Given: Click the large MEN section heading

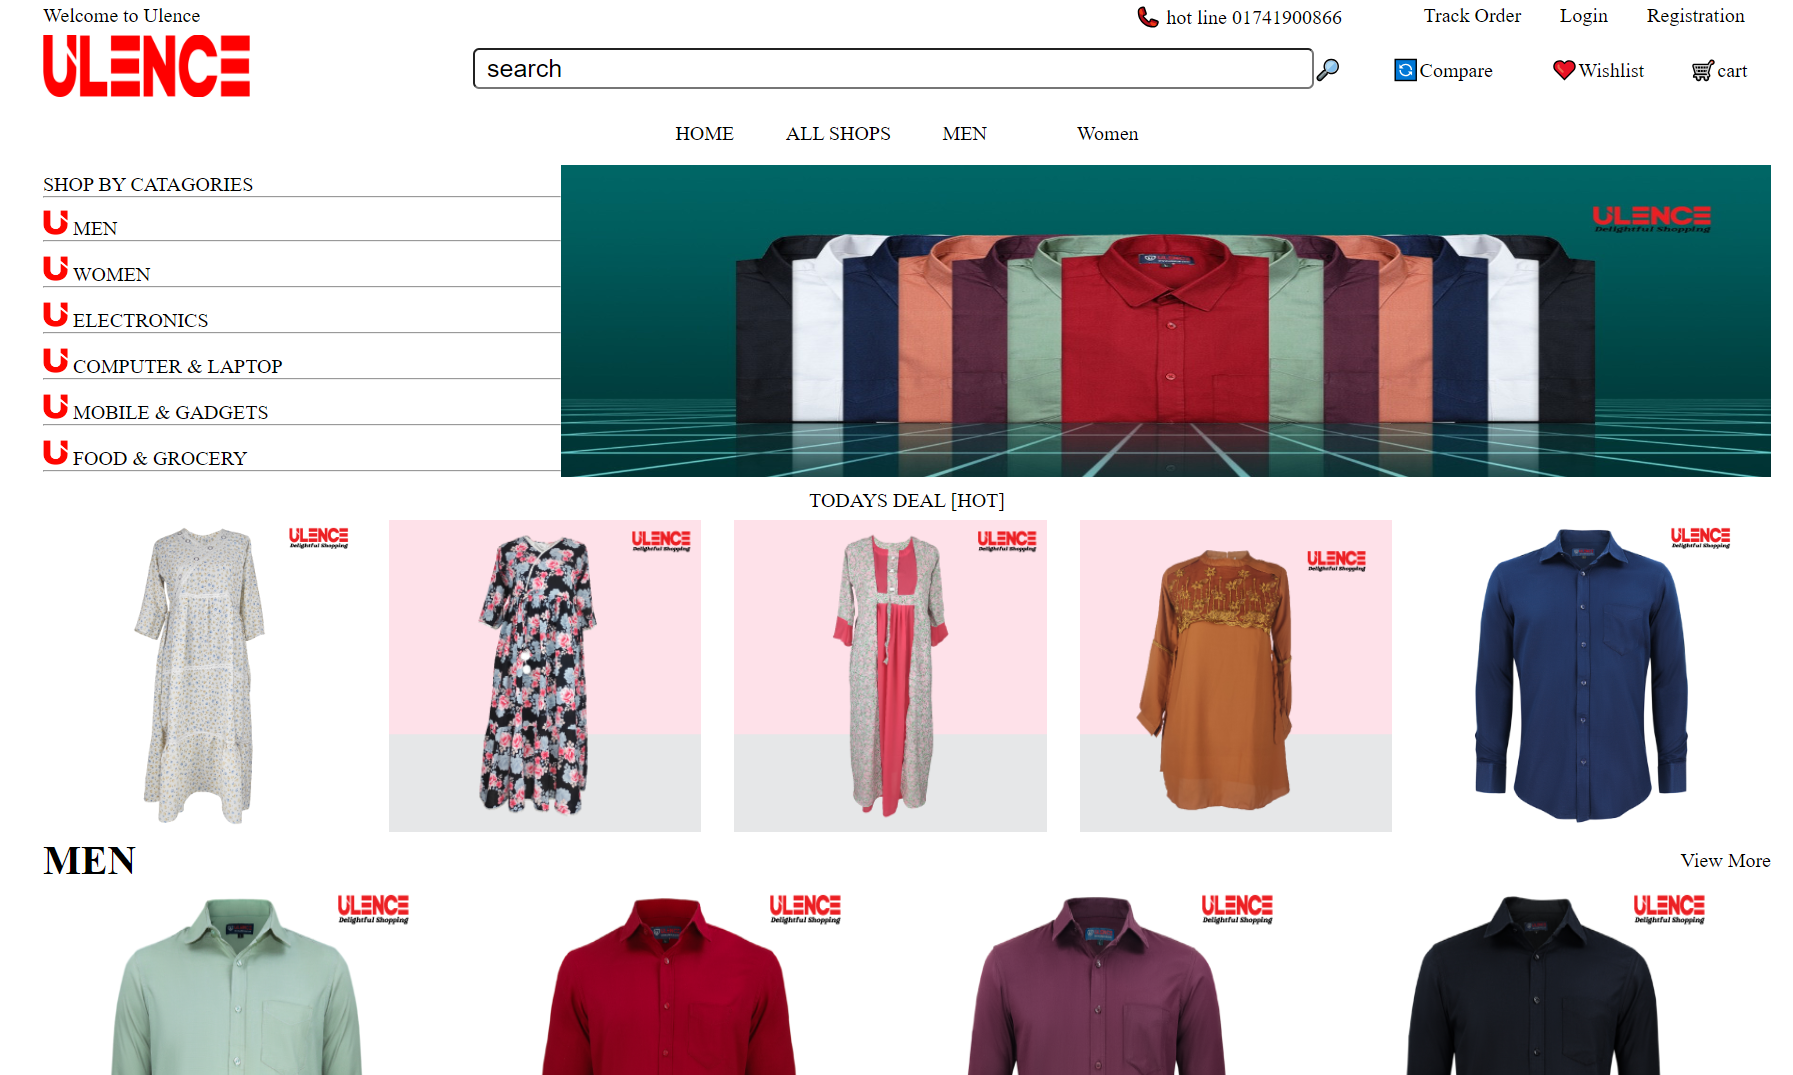Looking at the screenshot, I should click(89, 861).
